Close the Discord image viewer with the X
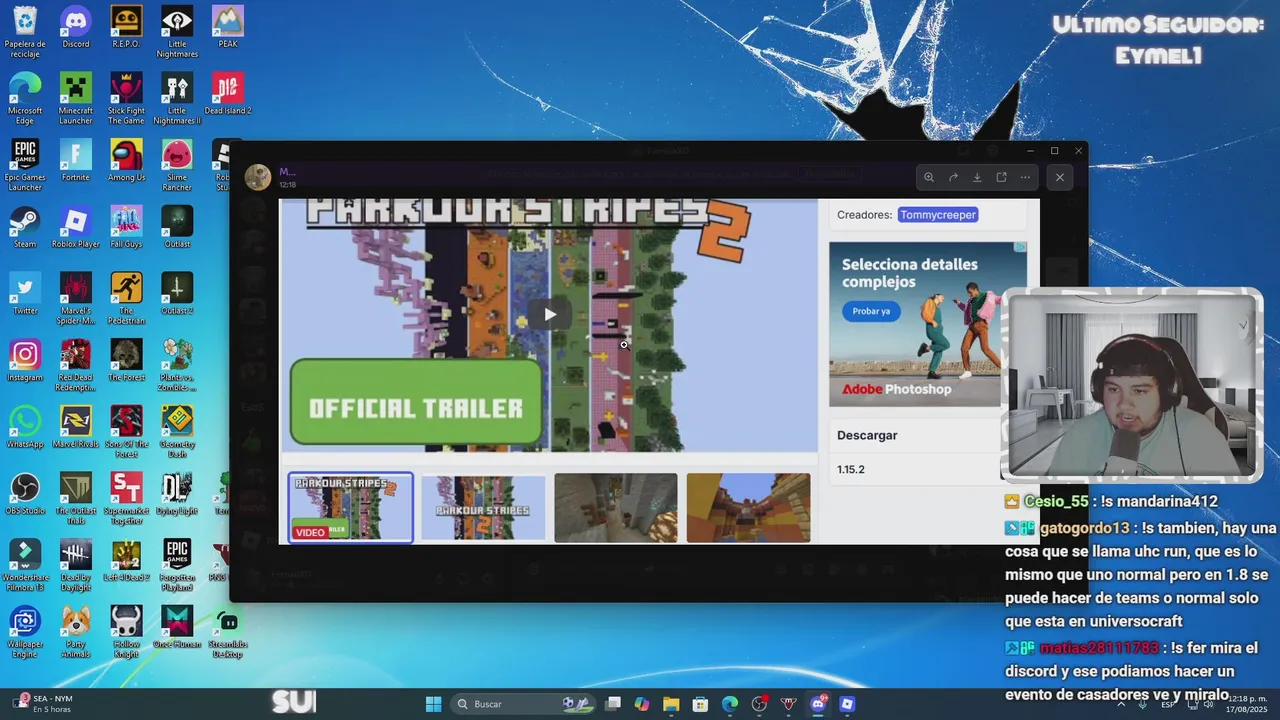Viewport: 1280px width, 720px height. [1060, 177]
